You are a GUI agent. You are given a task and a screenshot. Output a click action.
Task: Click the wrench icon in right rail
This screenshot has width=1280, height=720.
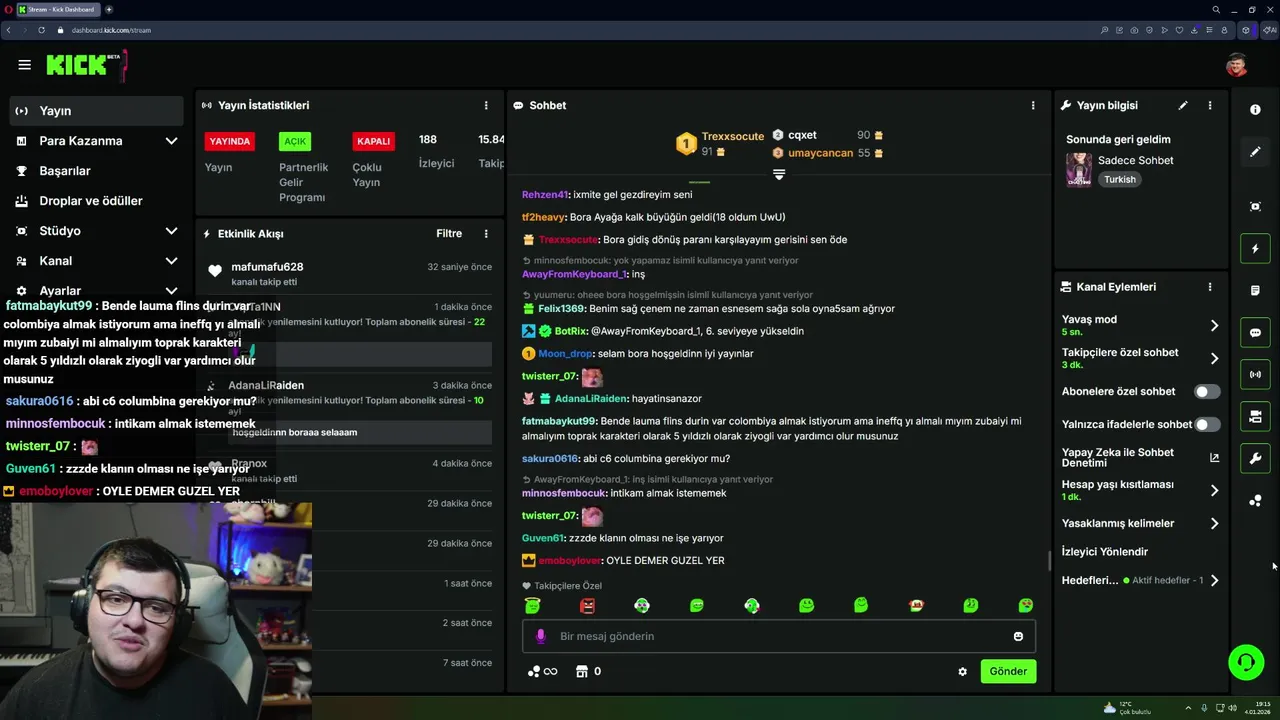[1255, 459]
